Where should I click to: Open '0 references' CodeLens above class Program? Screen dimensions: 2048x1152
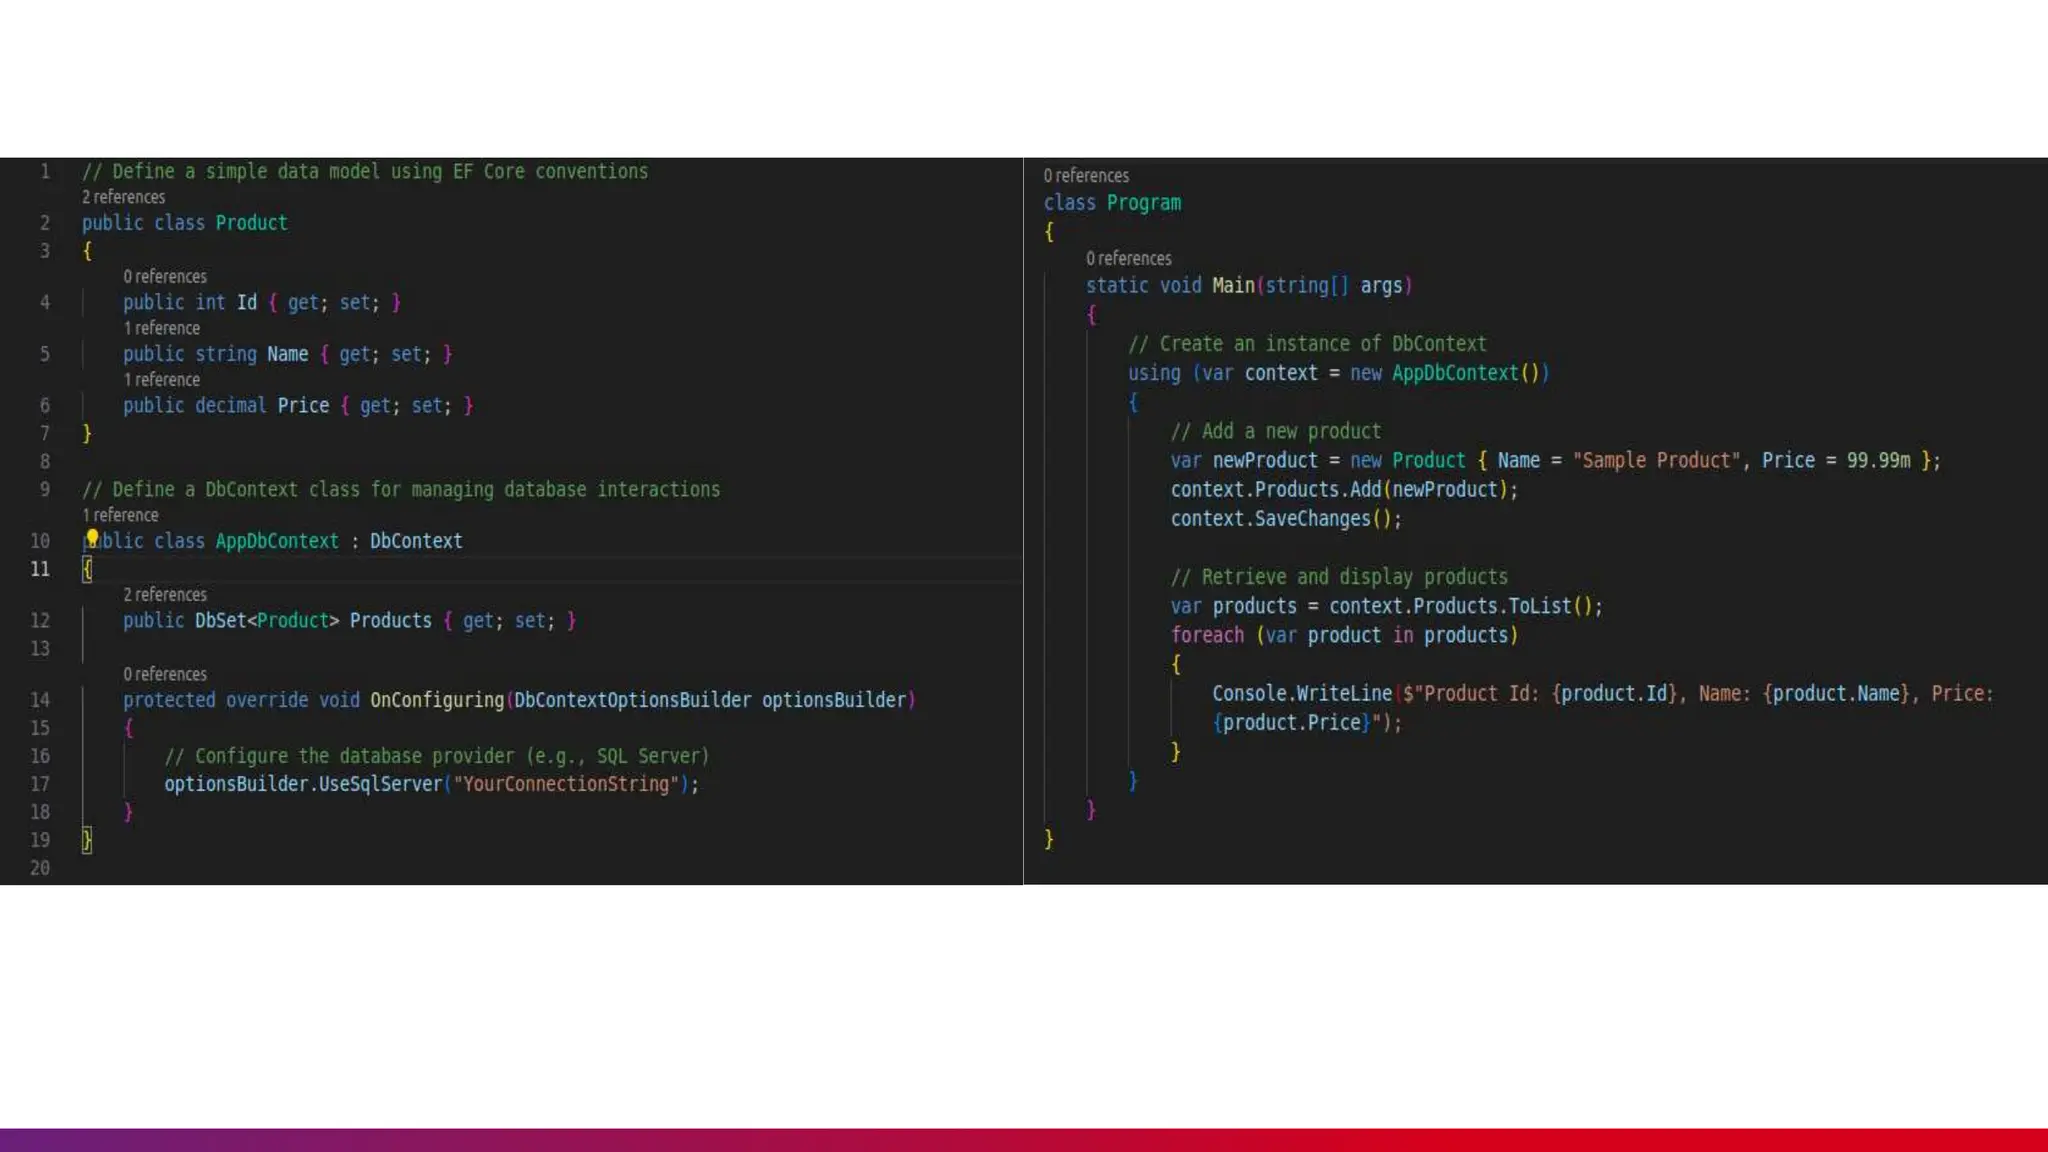click(x=1086, y=176)
